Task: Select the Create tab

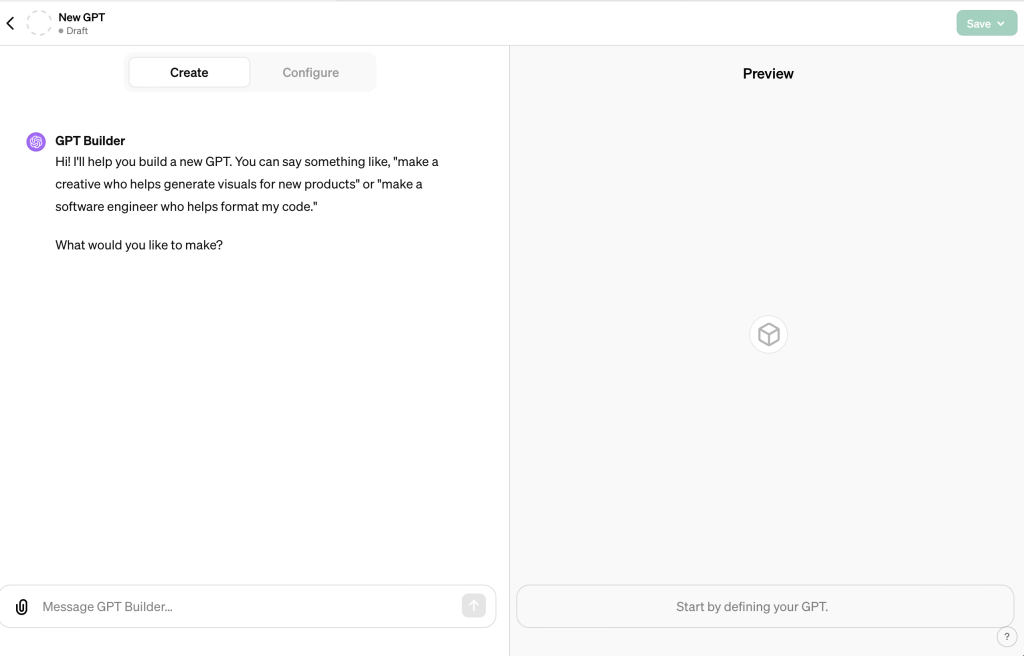Action: click(189, 73)
